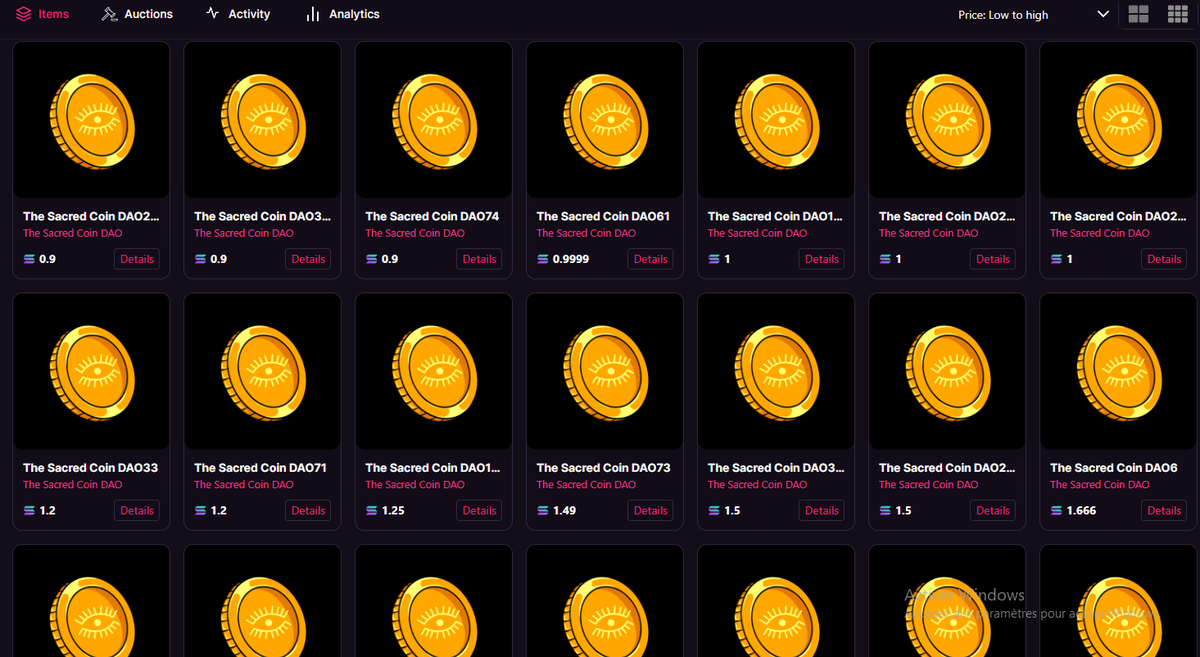The height and width of the screenshot is (657, 1200).
Task: Open Details for The Sacred Coin DAO73
Action: click(x=650, y=510)
